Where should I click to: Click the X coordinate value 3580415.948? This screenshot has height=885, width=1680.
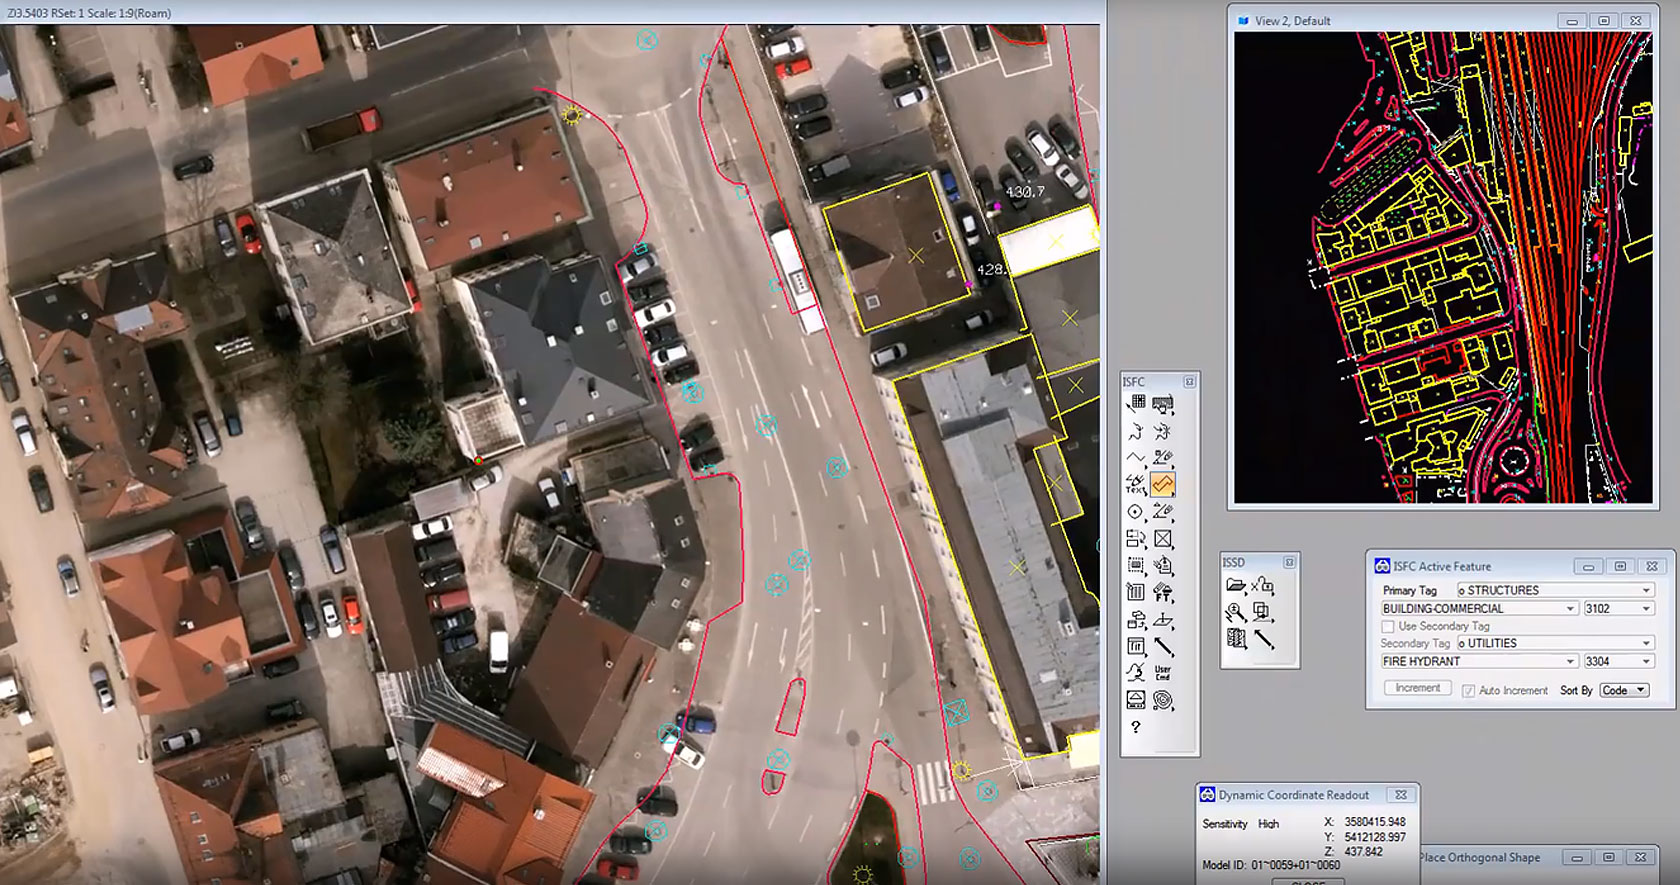[x=1375, y=822]
